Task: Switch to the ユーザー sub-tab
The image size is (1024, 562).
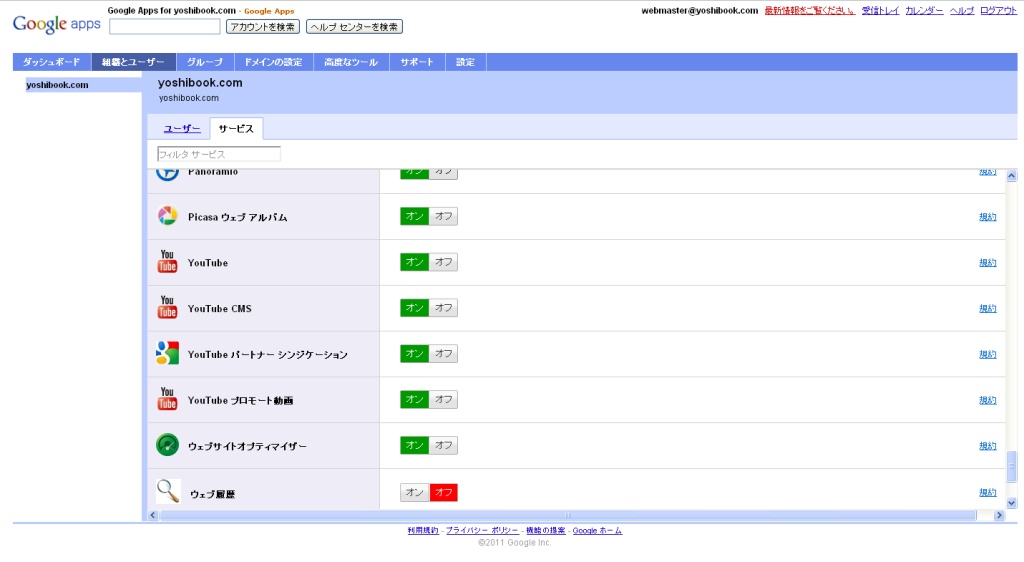Action: pyautogui.click(x=182, y=129)
